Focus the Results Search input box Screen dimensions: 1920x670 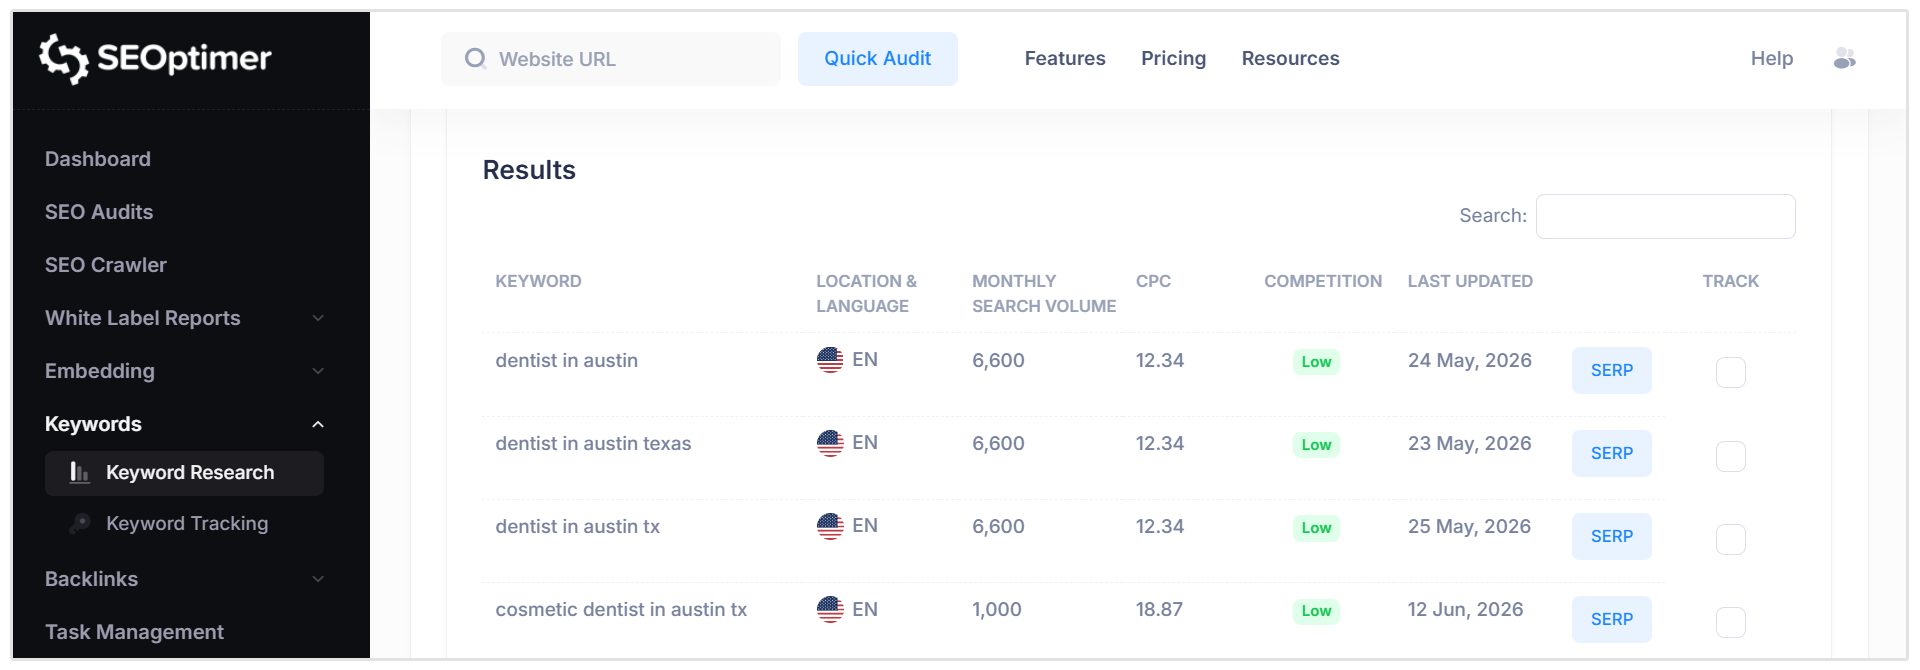pos(1666,216)
